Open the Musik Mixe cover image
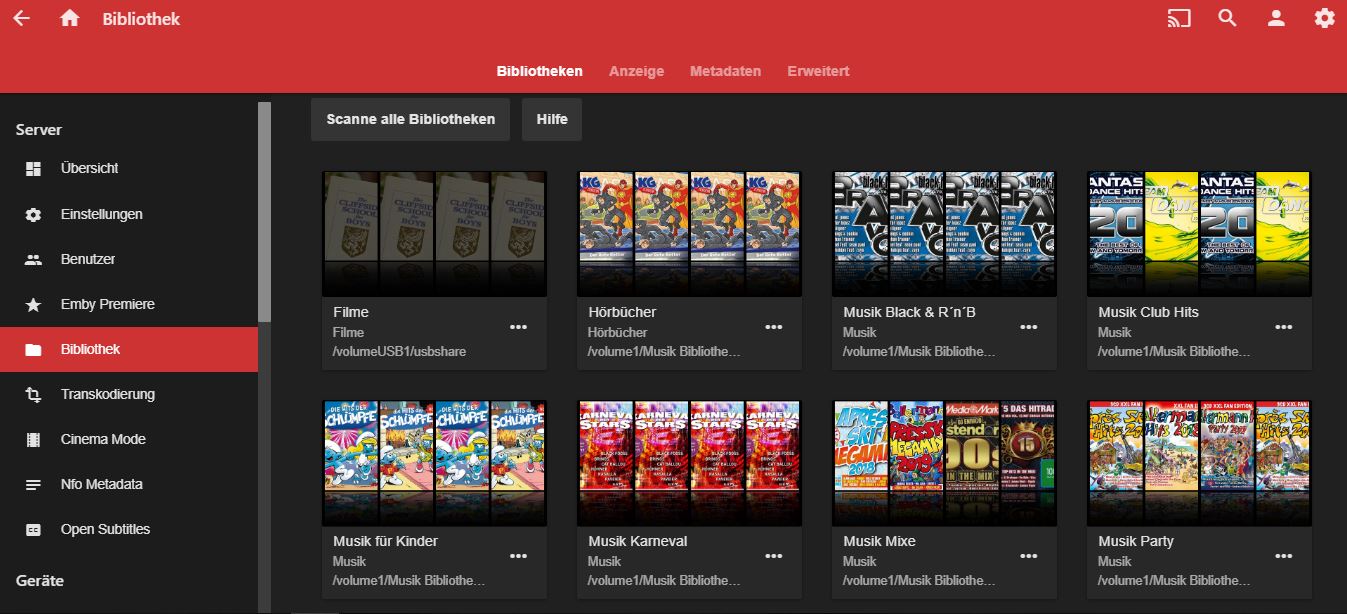Viewport: 1347px width, 614px height. 944,463
